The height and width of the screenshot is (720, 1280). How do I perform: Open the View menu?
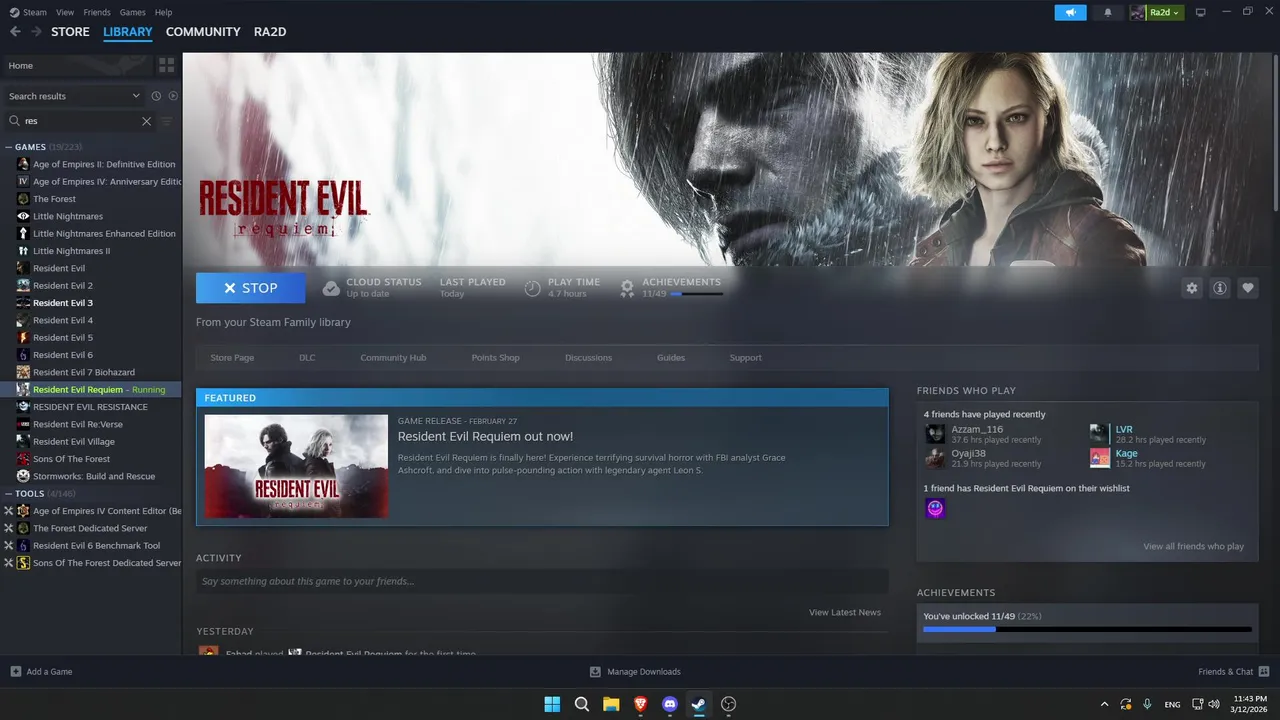point(65,12)
